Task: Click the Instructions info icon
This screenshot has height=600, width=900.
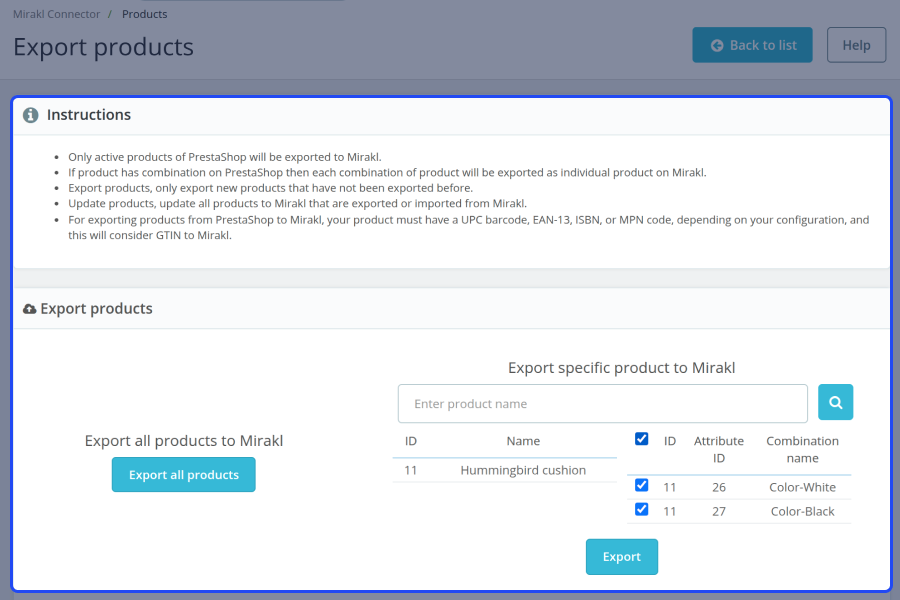Action: [31, 115]
